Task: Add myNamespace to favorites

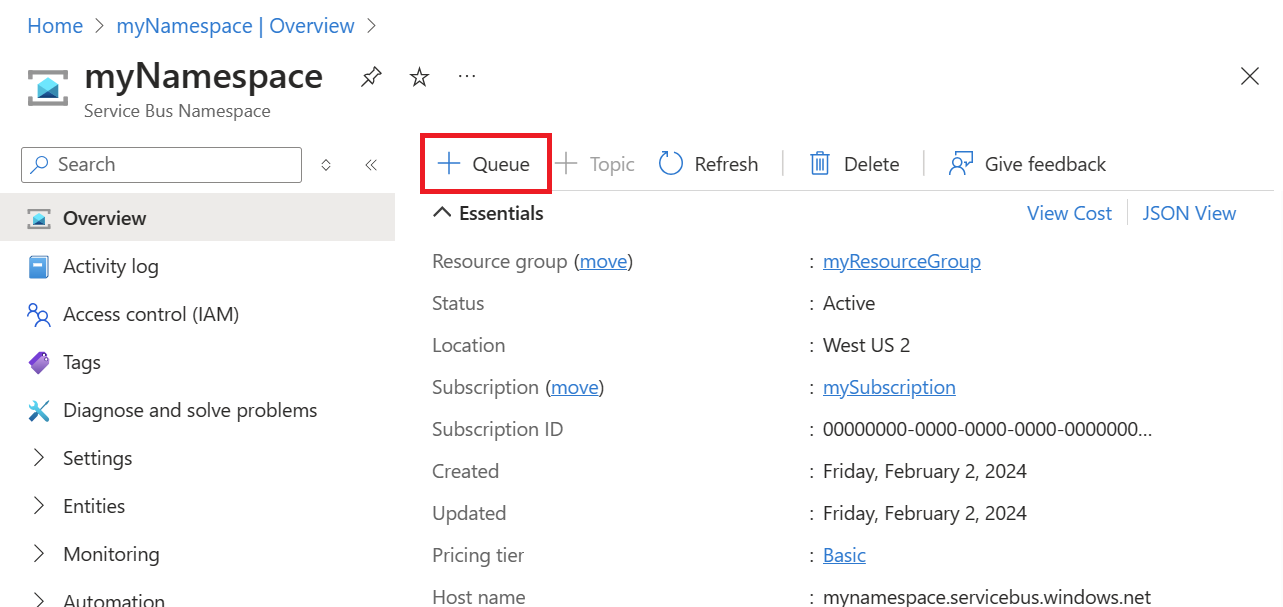Action: pyautogui.click(x=419, y=76)
